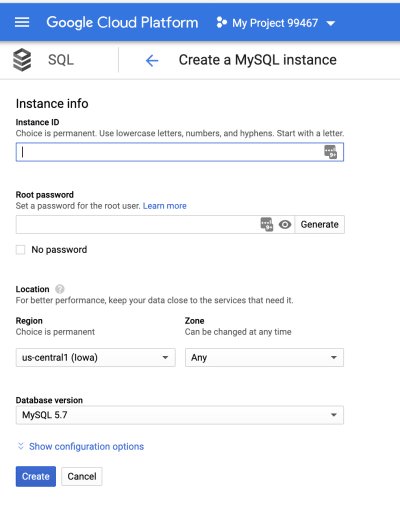
Task: Go back using the blue arrow
Action: click(152, 60)
